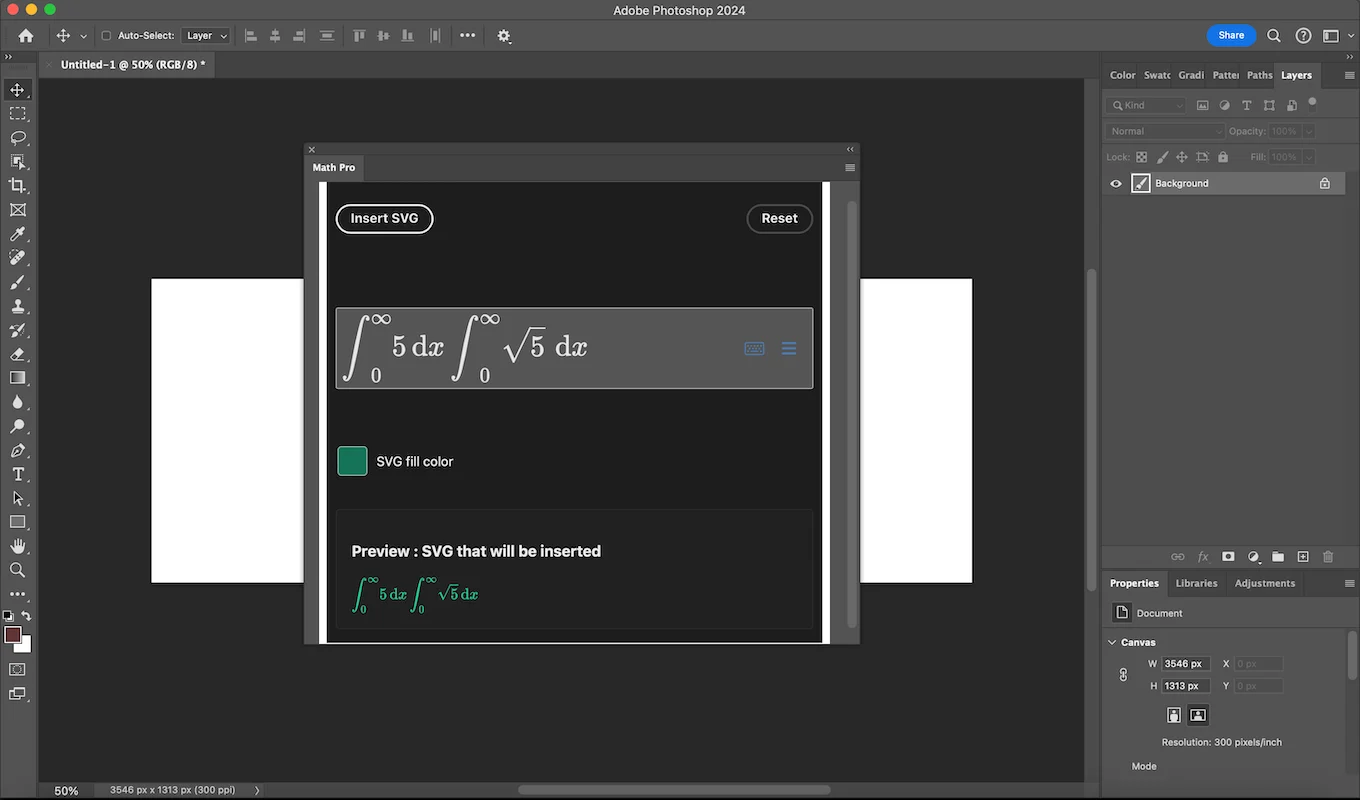Toggle the width-height link in Canvas
The height and width of the screenshot is (800, 1360).
pyautogui.click(x=1123, y=675)
